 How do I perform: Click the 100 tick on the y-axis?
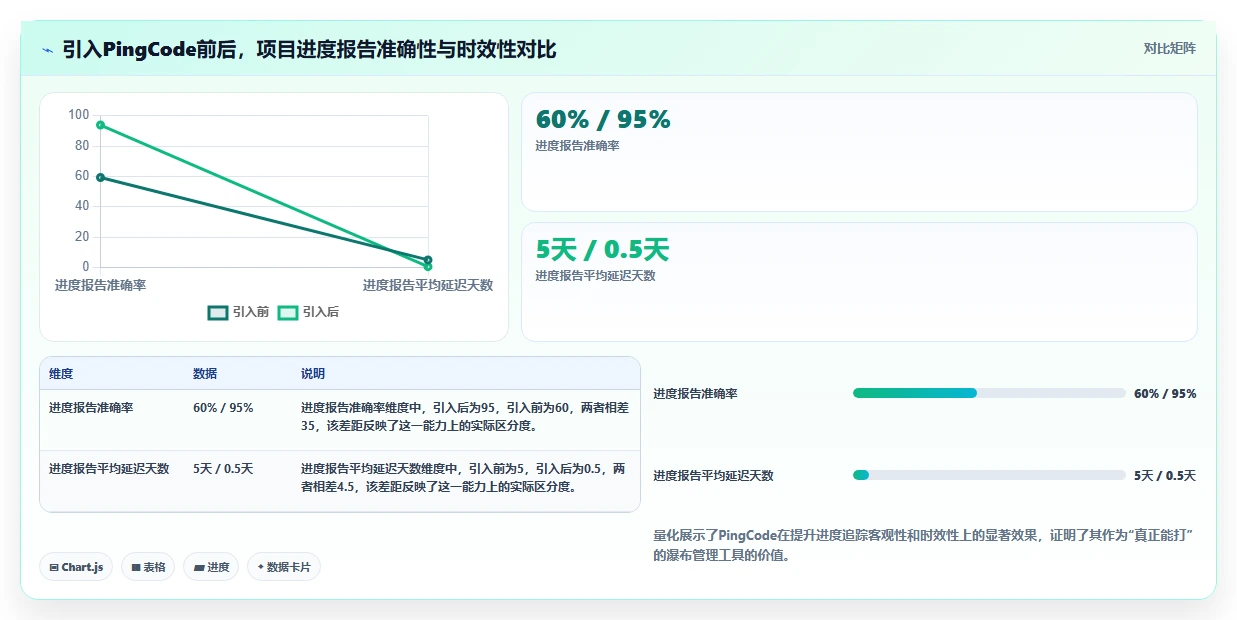(x=79, y=115)
